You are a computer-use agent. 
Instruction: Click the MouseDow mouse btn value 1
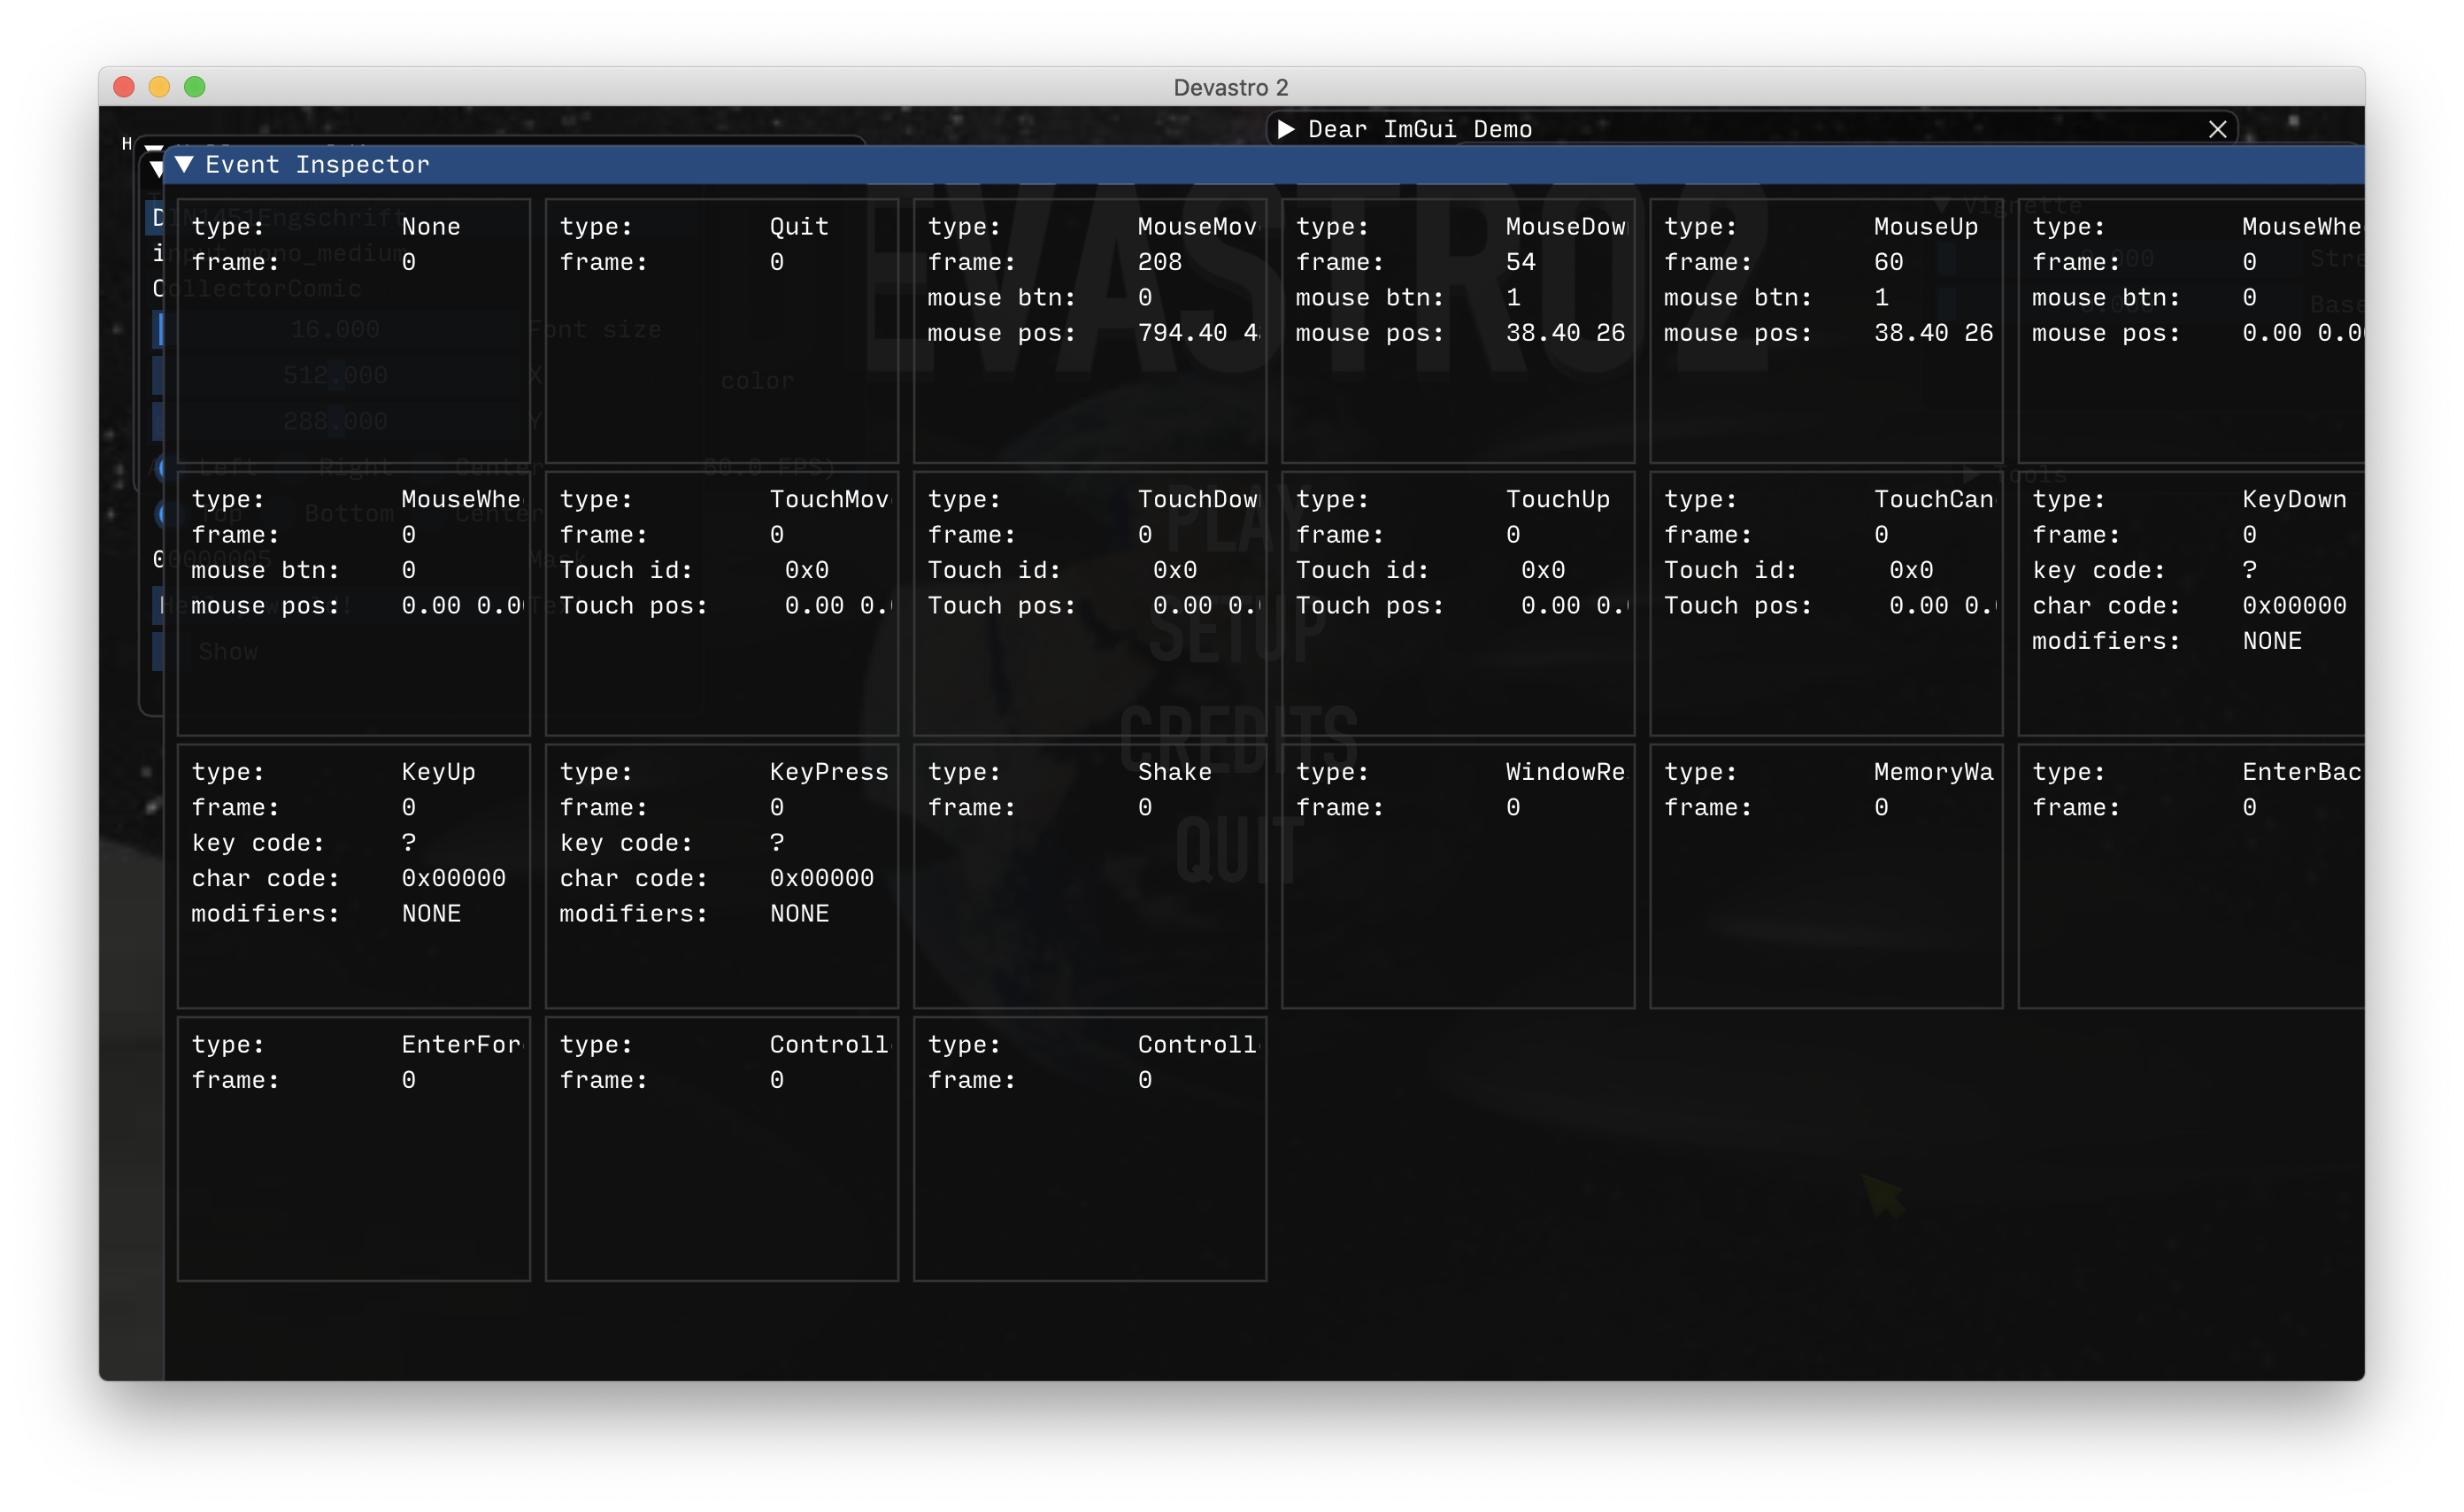click(x=1513, y=298)
